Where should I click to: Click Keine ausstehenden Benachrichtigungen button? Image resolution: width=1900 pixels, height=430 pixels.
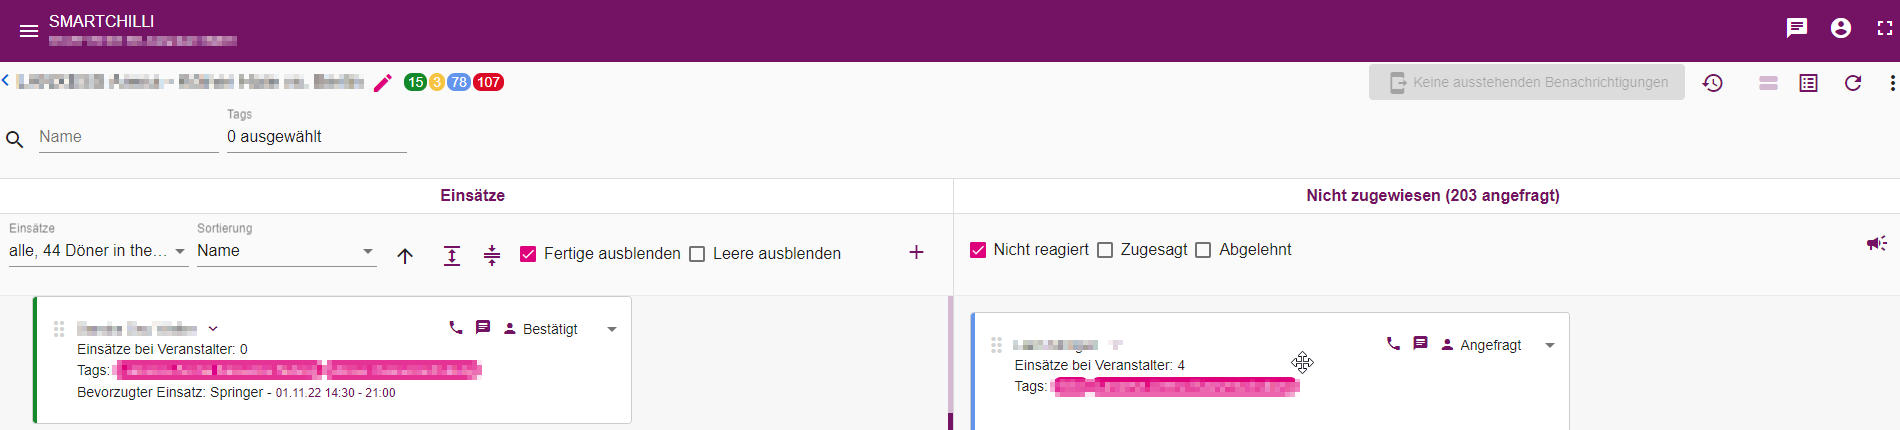[1526, 82]
